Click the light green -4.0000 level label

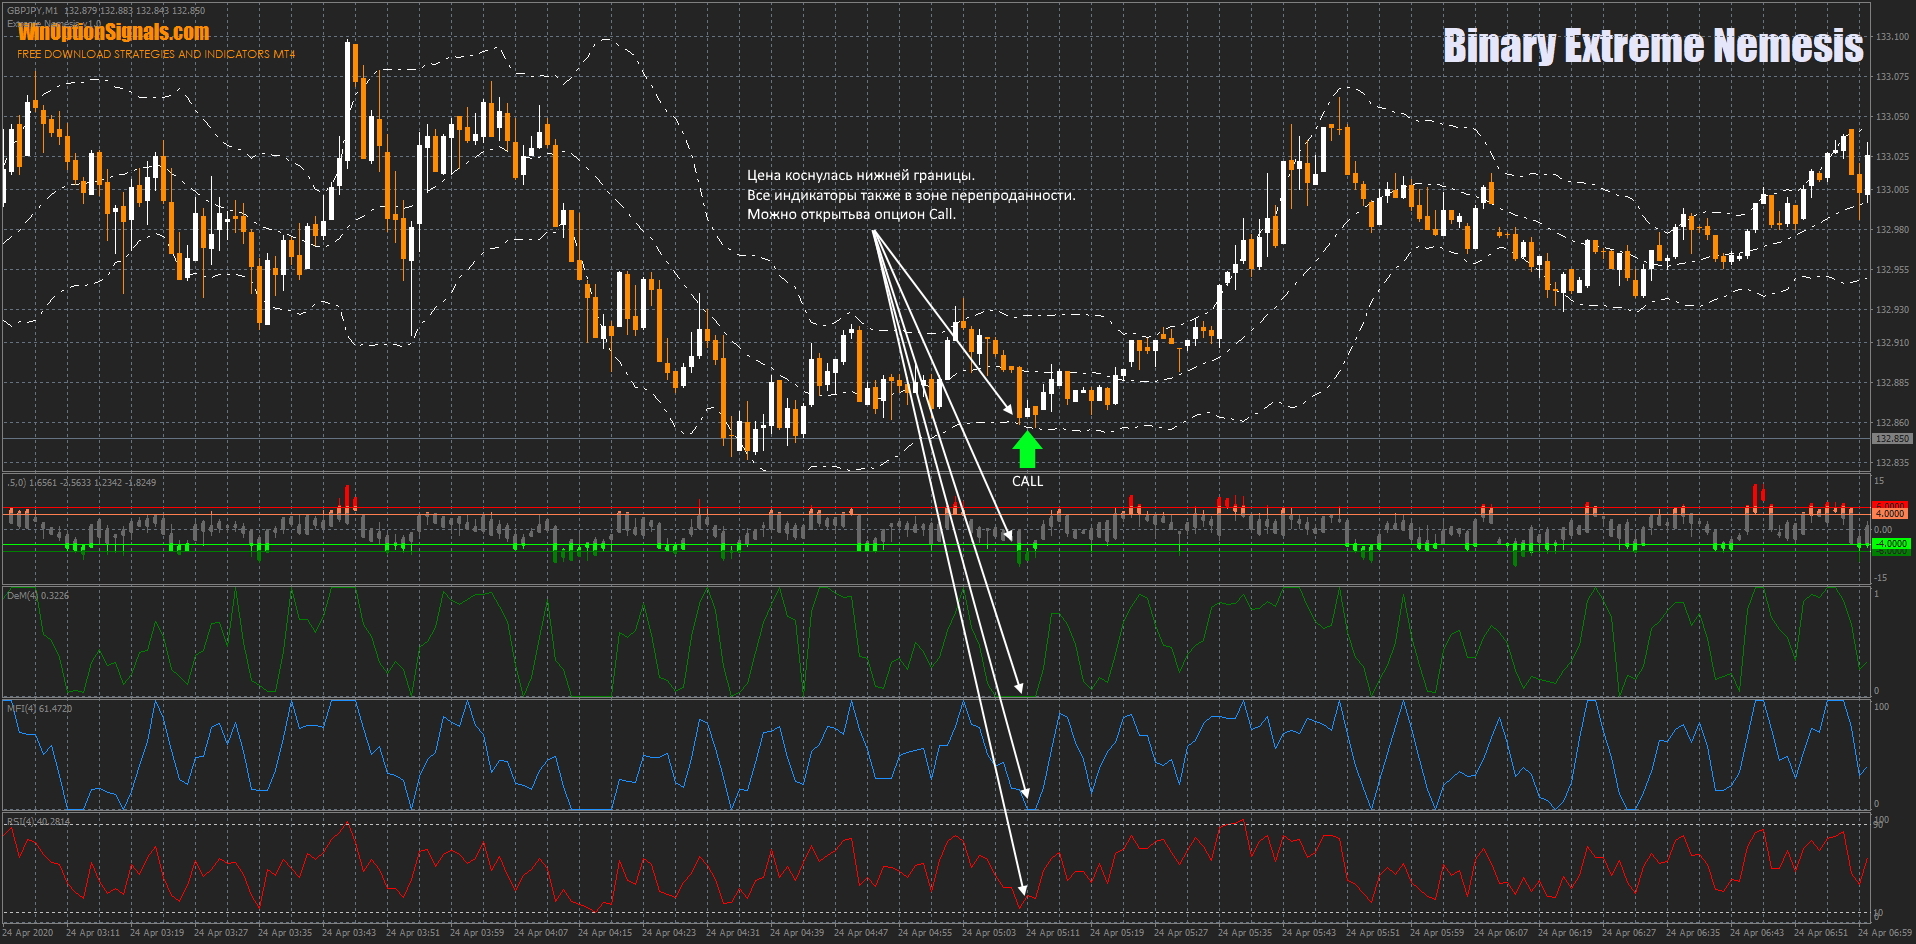1891,544
